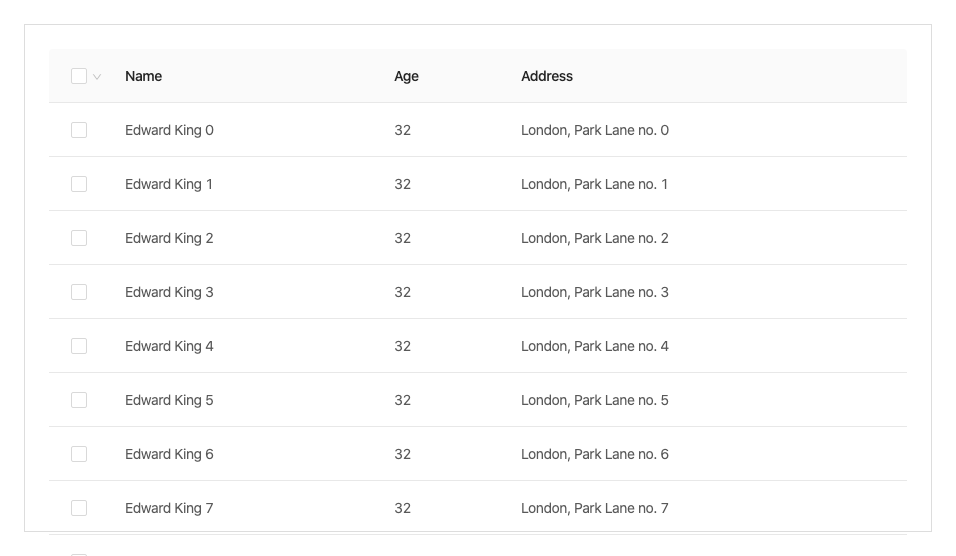
Task: Select Edward King 5 using its checkbox
Action: (79, 400)
